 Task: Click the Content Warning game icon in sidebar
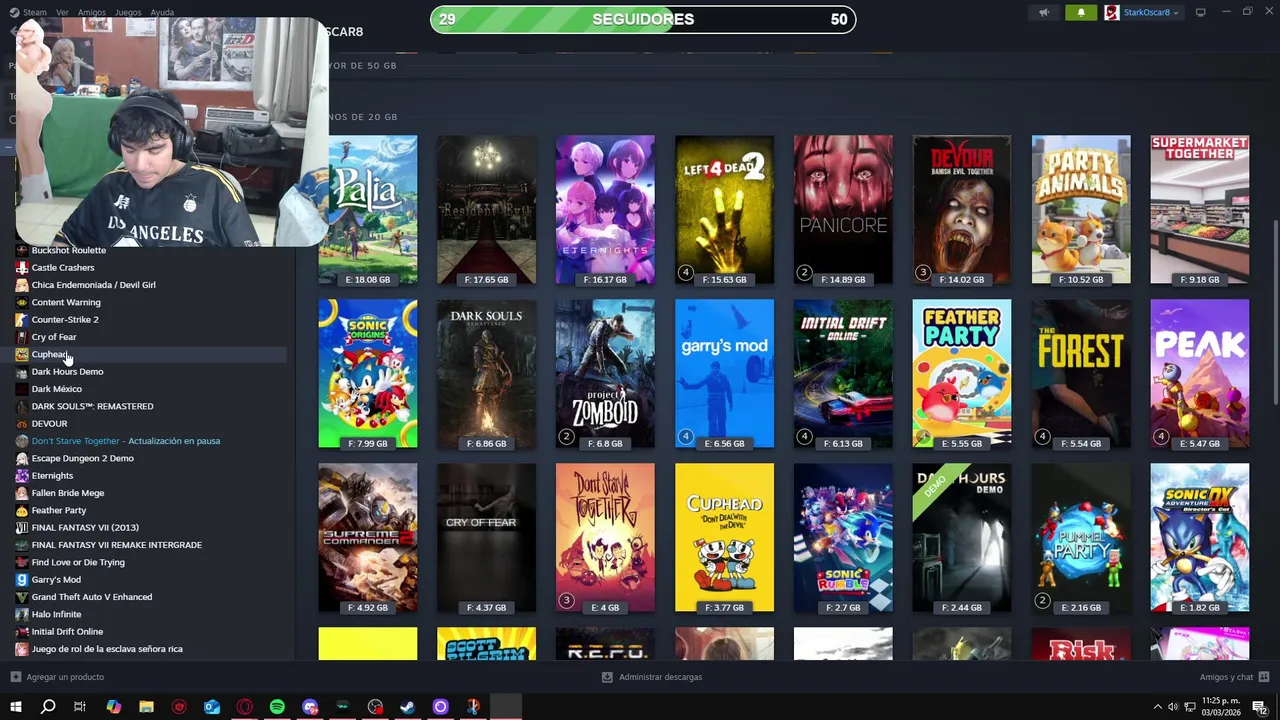[22, 302]
